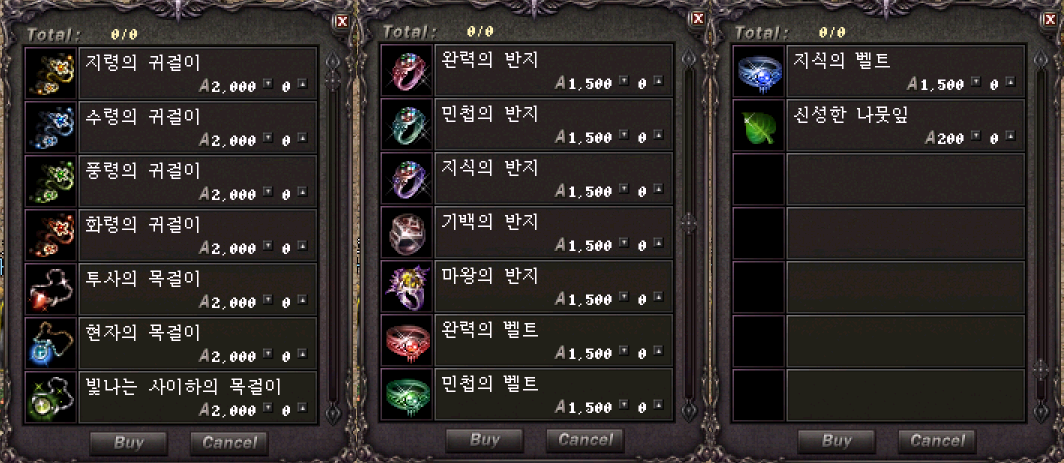
Task: Decrease quantity of 현자의 목걸이
Action: coord(267,354)
